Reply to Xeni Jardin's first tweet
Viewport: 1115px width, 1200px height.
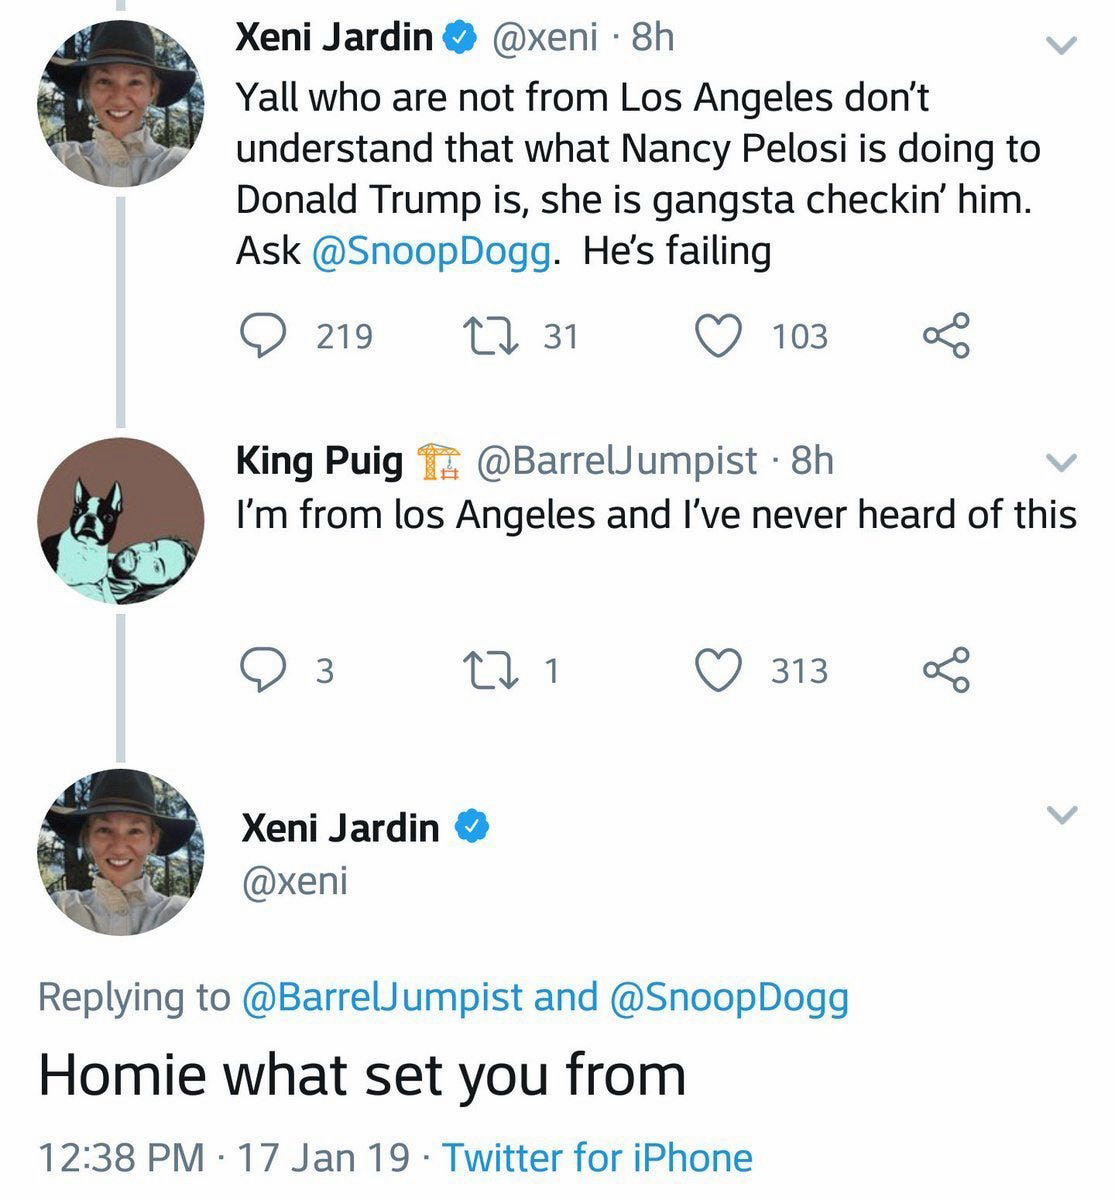pos(264,336)
